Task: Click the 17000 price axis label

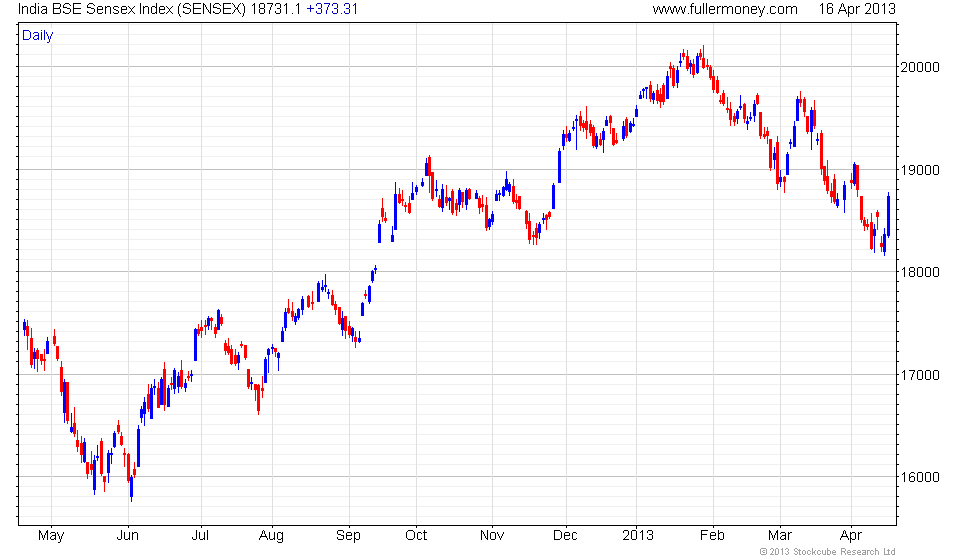Action: click(x=919, y=375)
